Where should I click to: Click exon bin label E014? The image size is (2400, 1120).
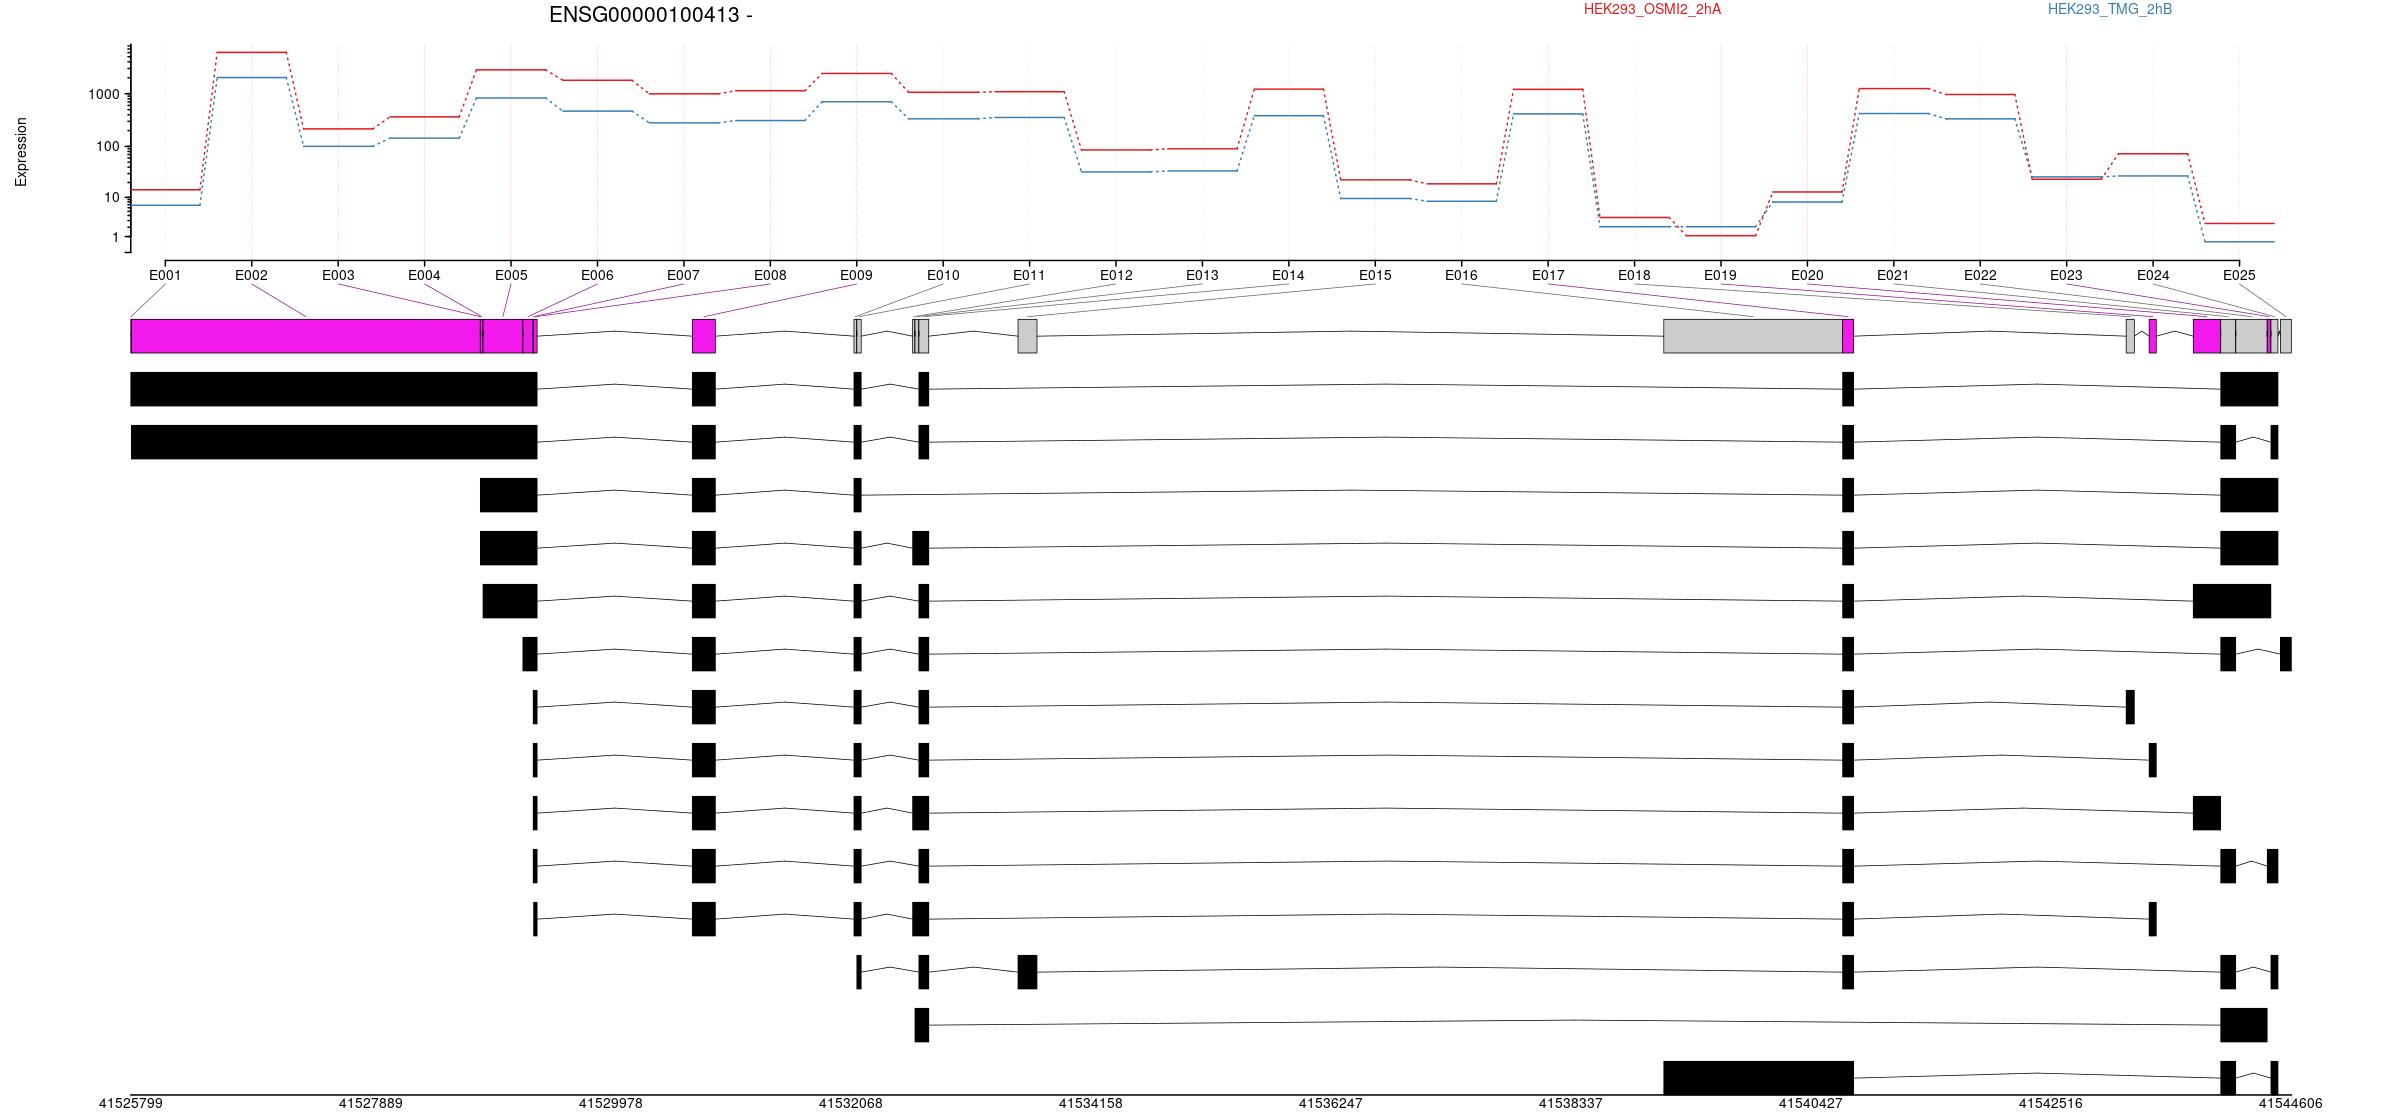tap(1288, 275)
